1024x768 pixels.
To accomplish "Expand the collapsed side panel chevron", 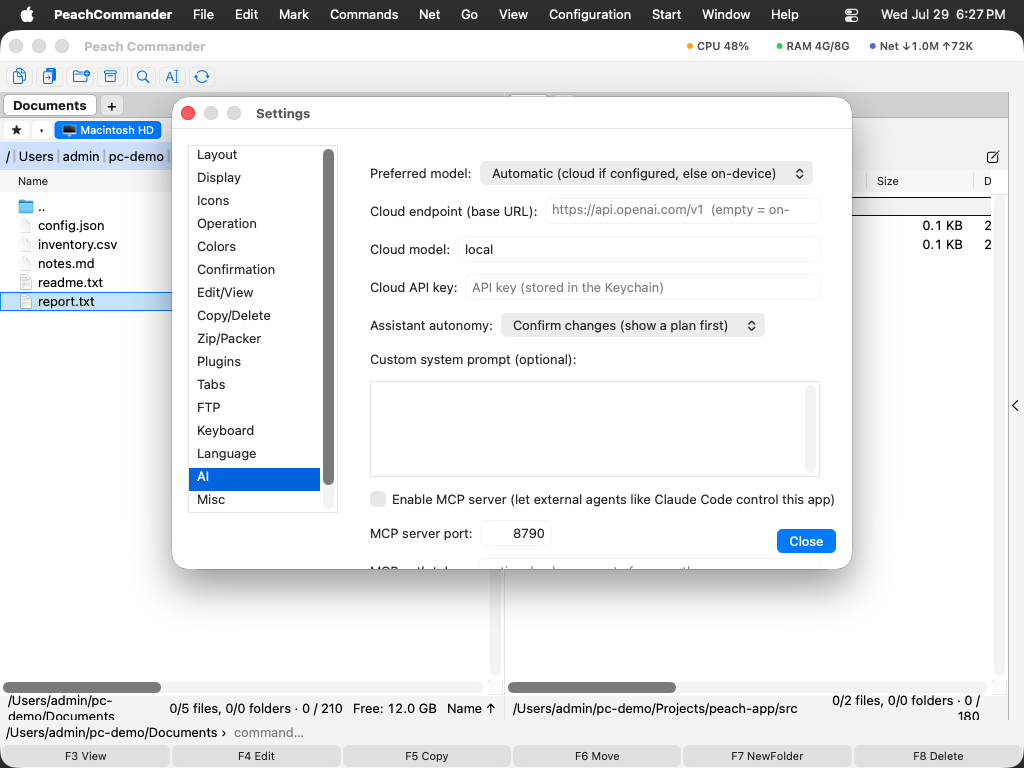I will 1016,406.
